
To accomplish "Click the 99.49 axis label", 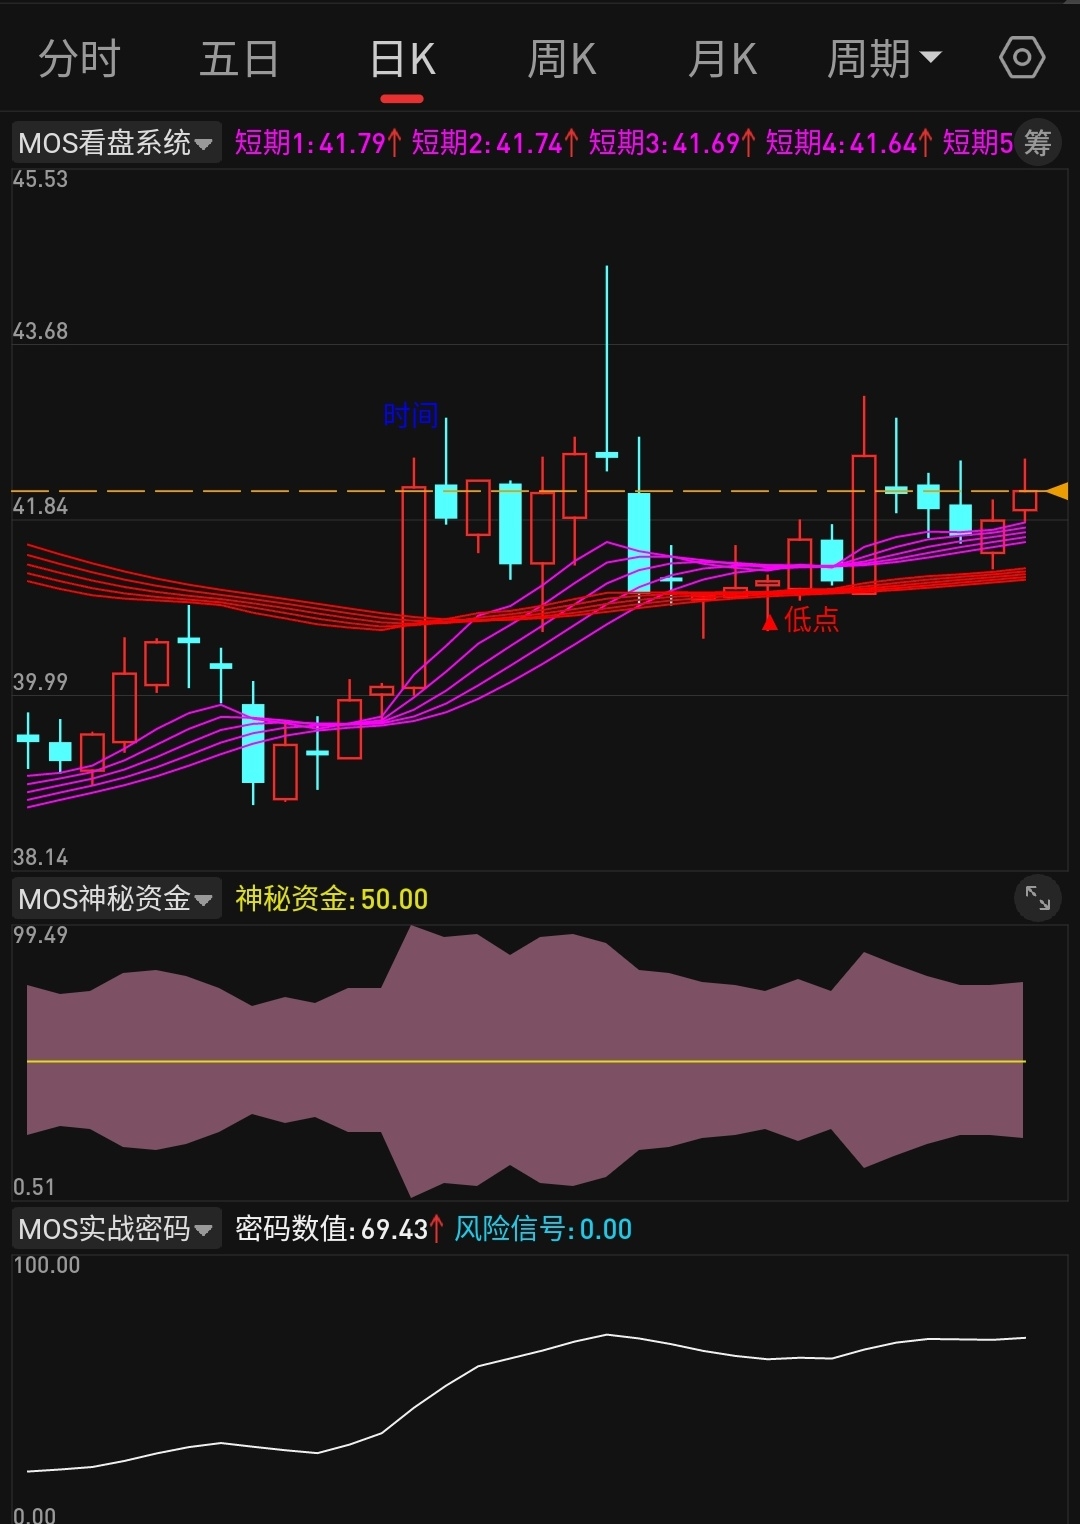I will [x=41, y=935].
